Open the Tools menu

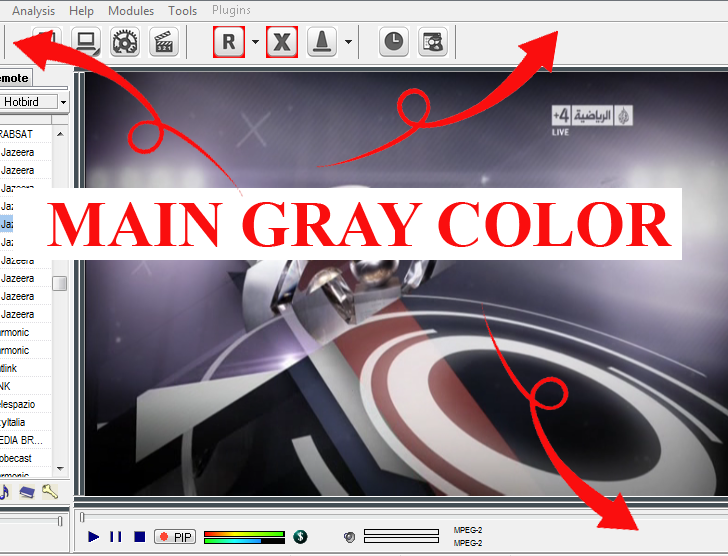[182, 11]
